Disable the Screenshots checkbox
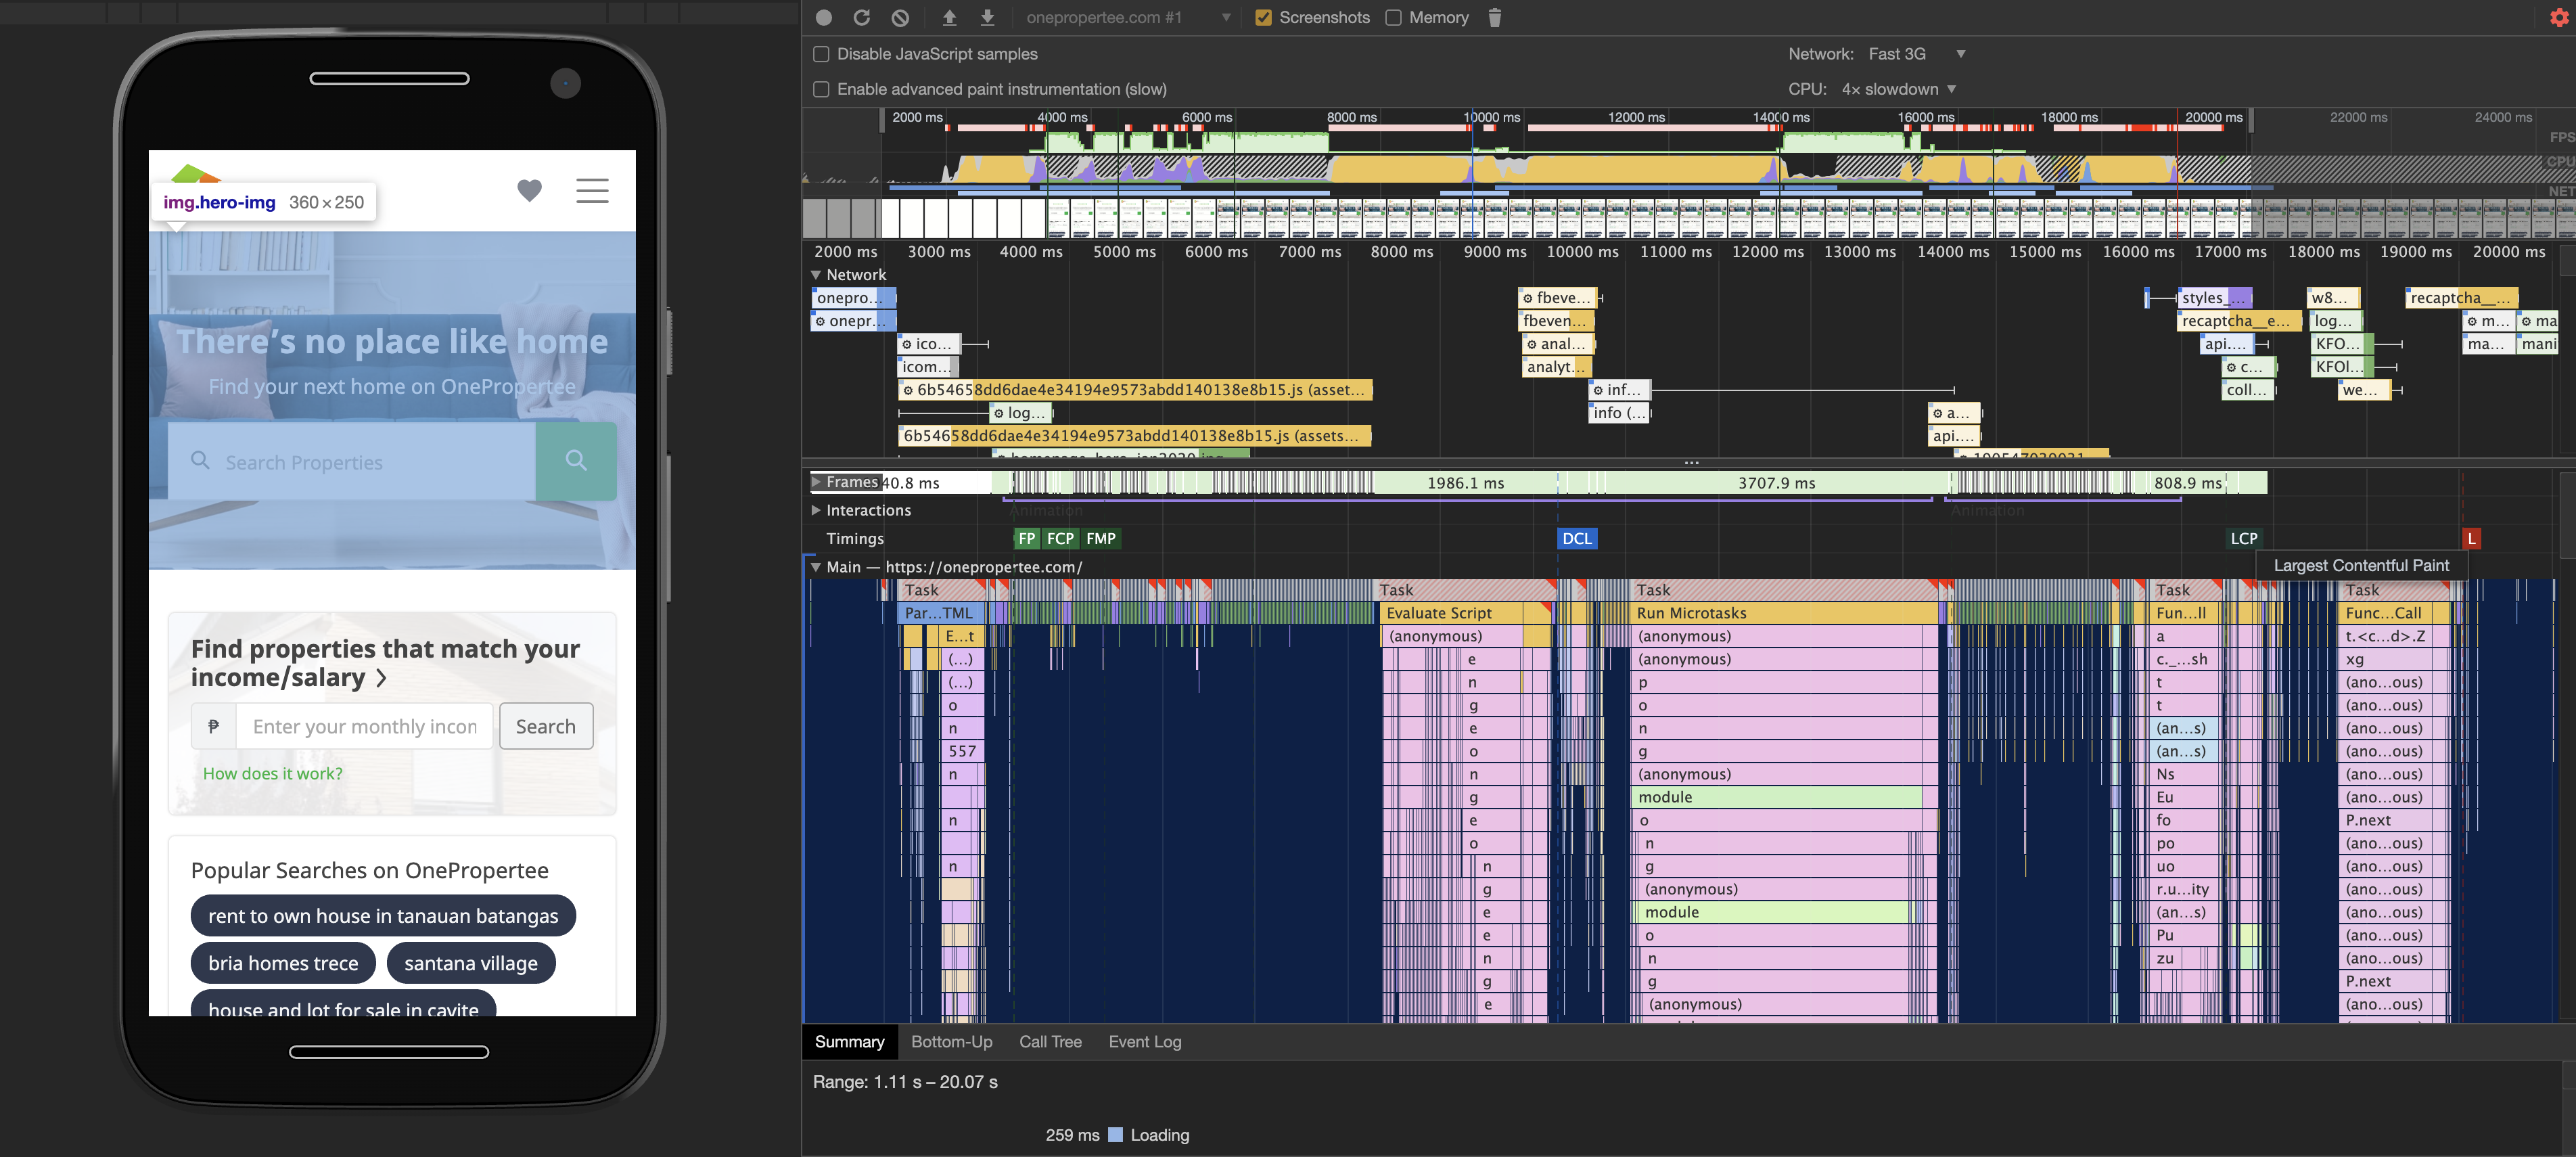This screenshot has width=2576, height=1157. pos(1263,17)
